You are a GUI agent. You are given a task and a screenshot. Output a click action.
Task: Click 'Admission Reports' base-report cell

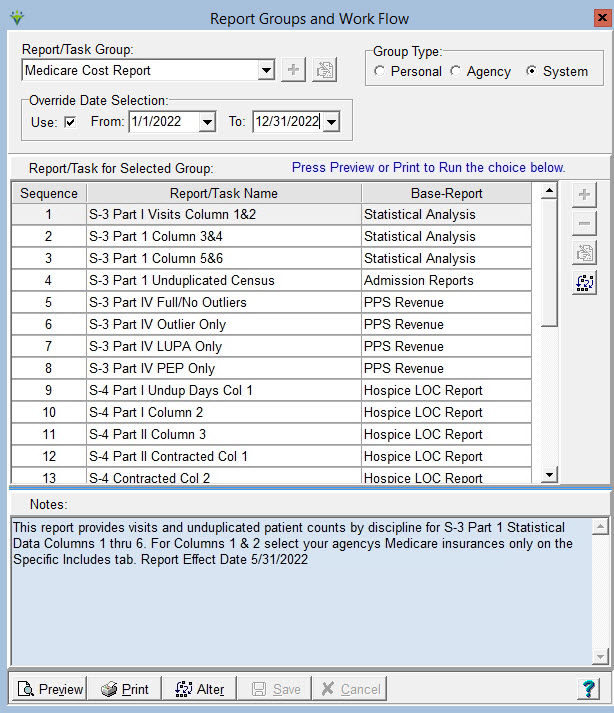point(447,280)
